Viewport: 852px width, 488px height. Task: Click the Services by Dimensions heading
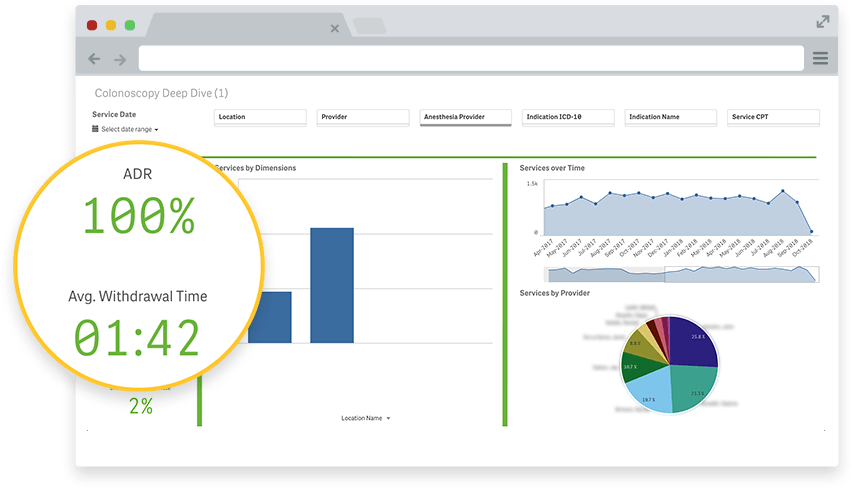point(255,168)
